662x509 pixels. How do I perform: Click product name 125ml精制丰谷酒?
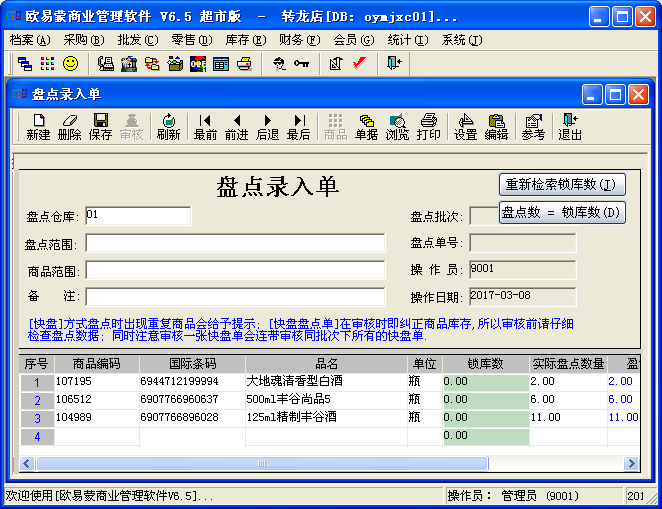(326, 417)
